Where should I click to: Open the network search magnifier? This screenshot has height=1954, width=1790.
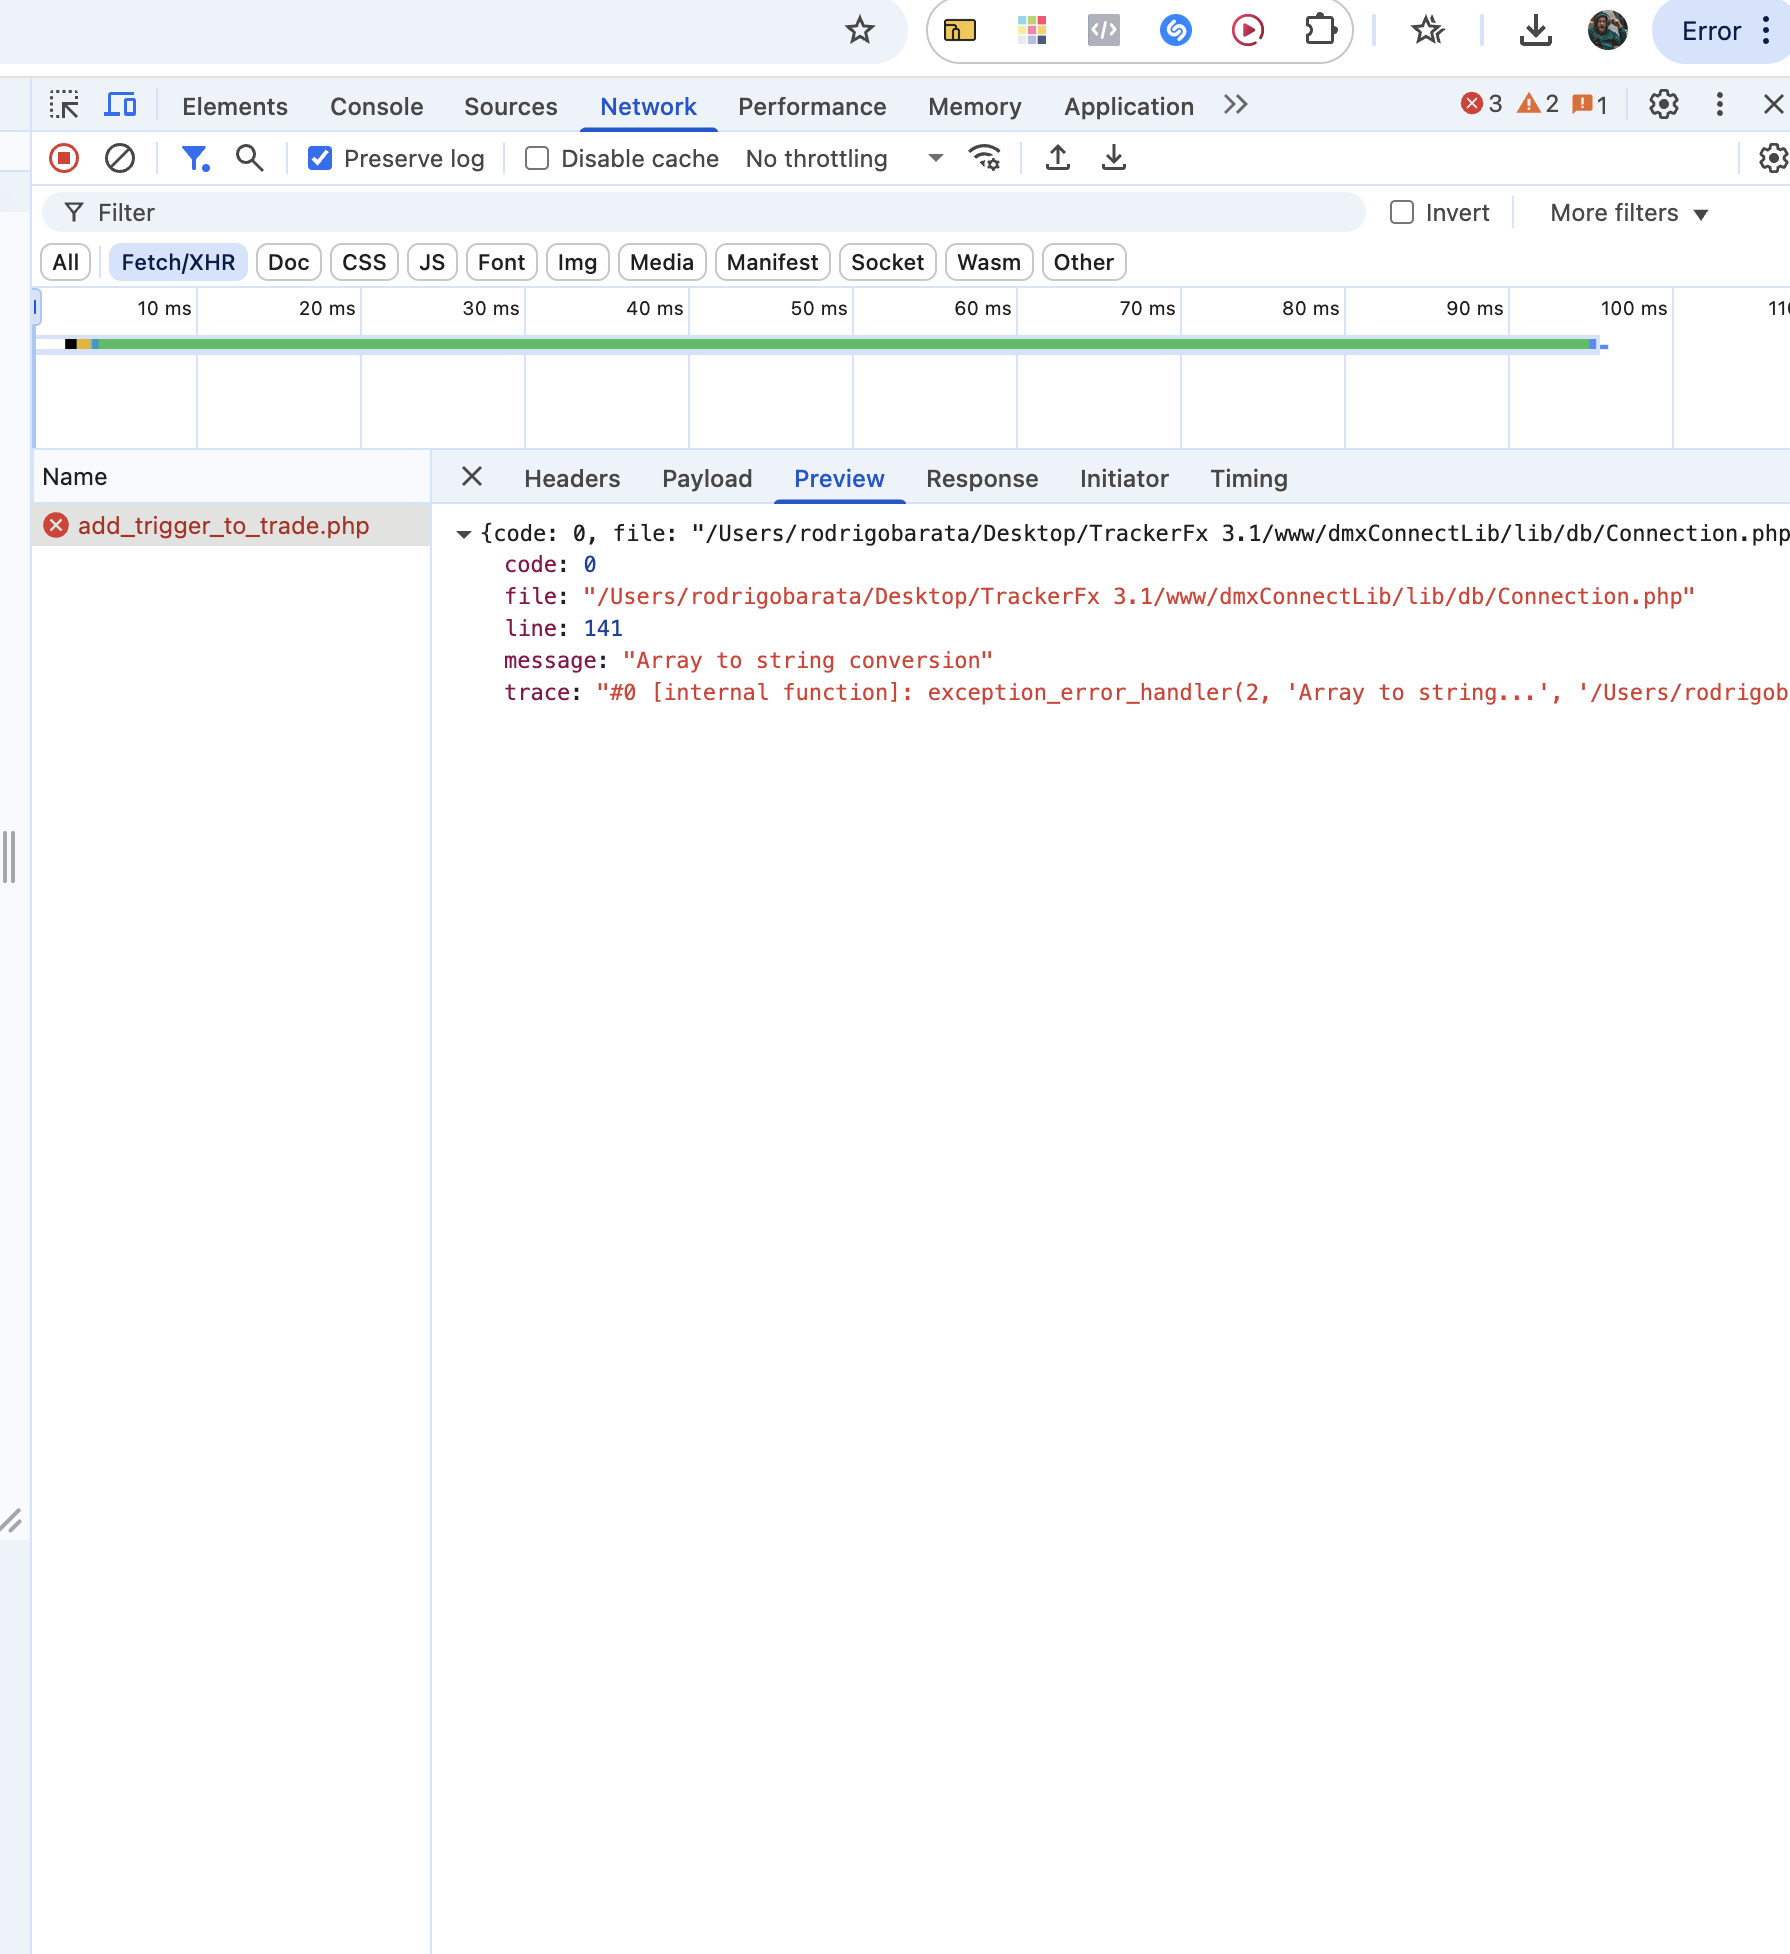tap(249, 158)
